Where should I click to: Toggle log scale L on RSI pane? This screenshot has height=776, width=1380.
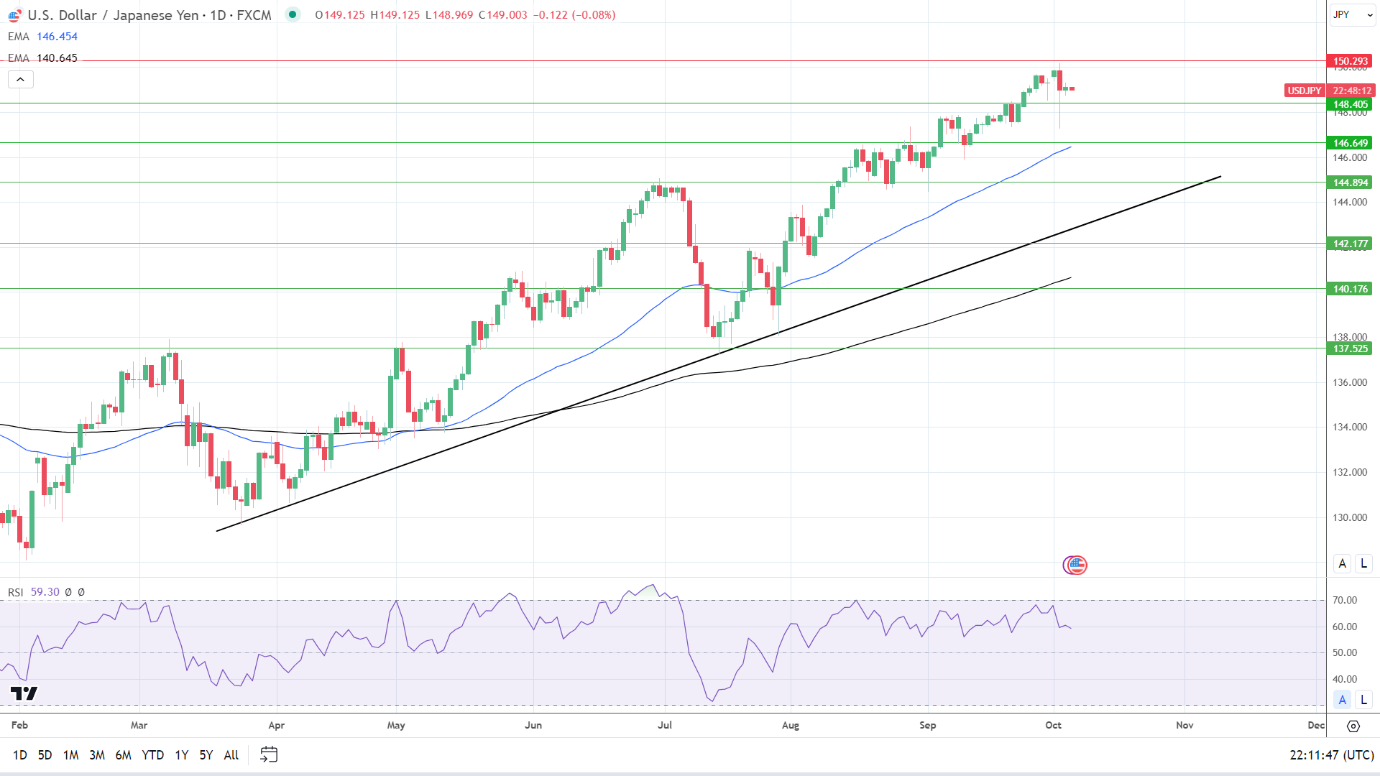1363,699
